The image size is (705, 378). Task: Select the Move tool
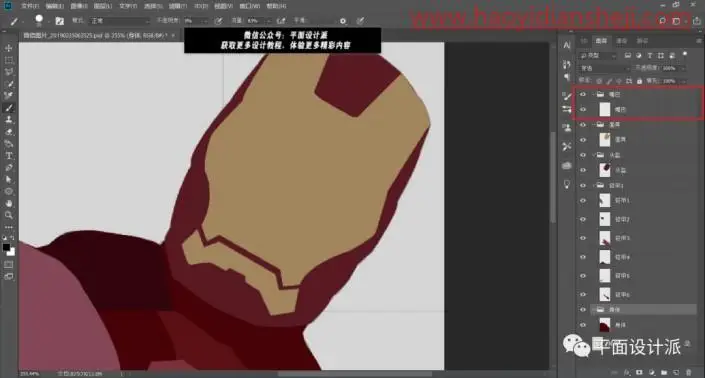(9, 48)
